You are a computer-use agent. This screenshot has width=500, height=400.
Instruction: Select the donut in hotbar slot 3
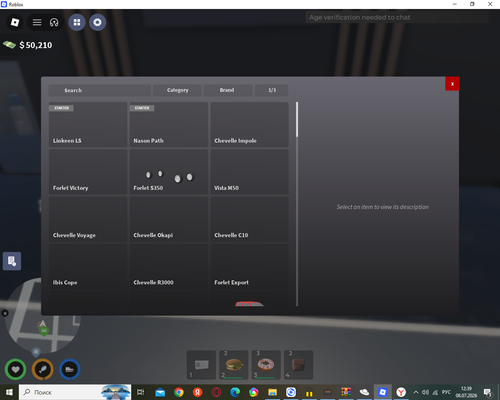[266, 365]
